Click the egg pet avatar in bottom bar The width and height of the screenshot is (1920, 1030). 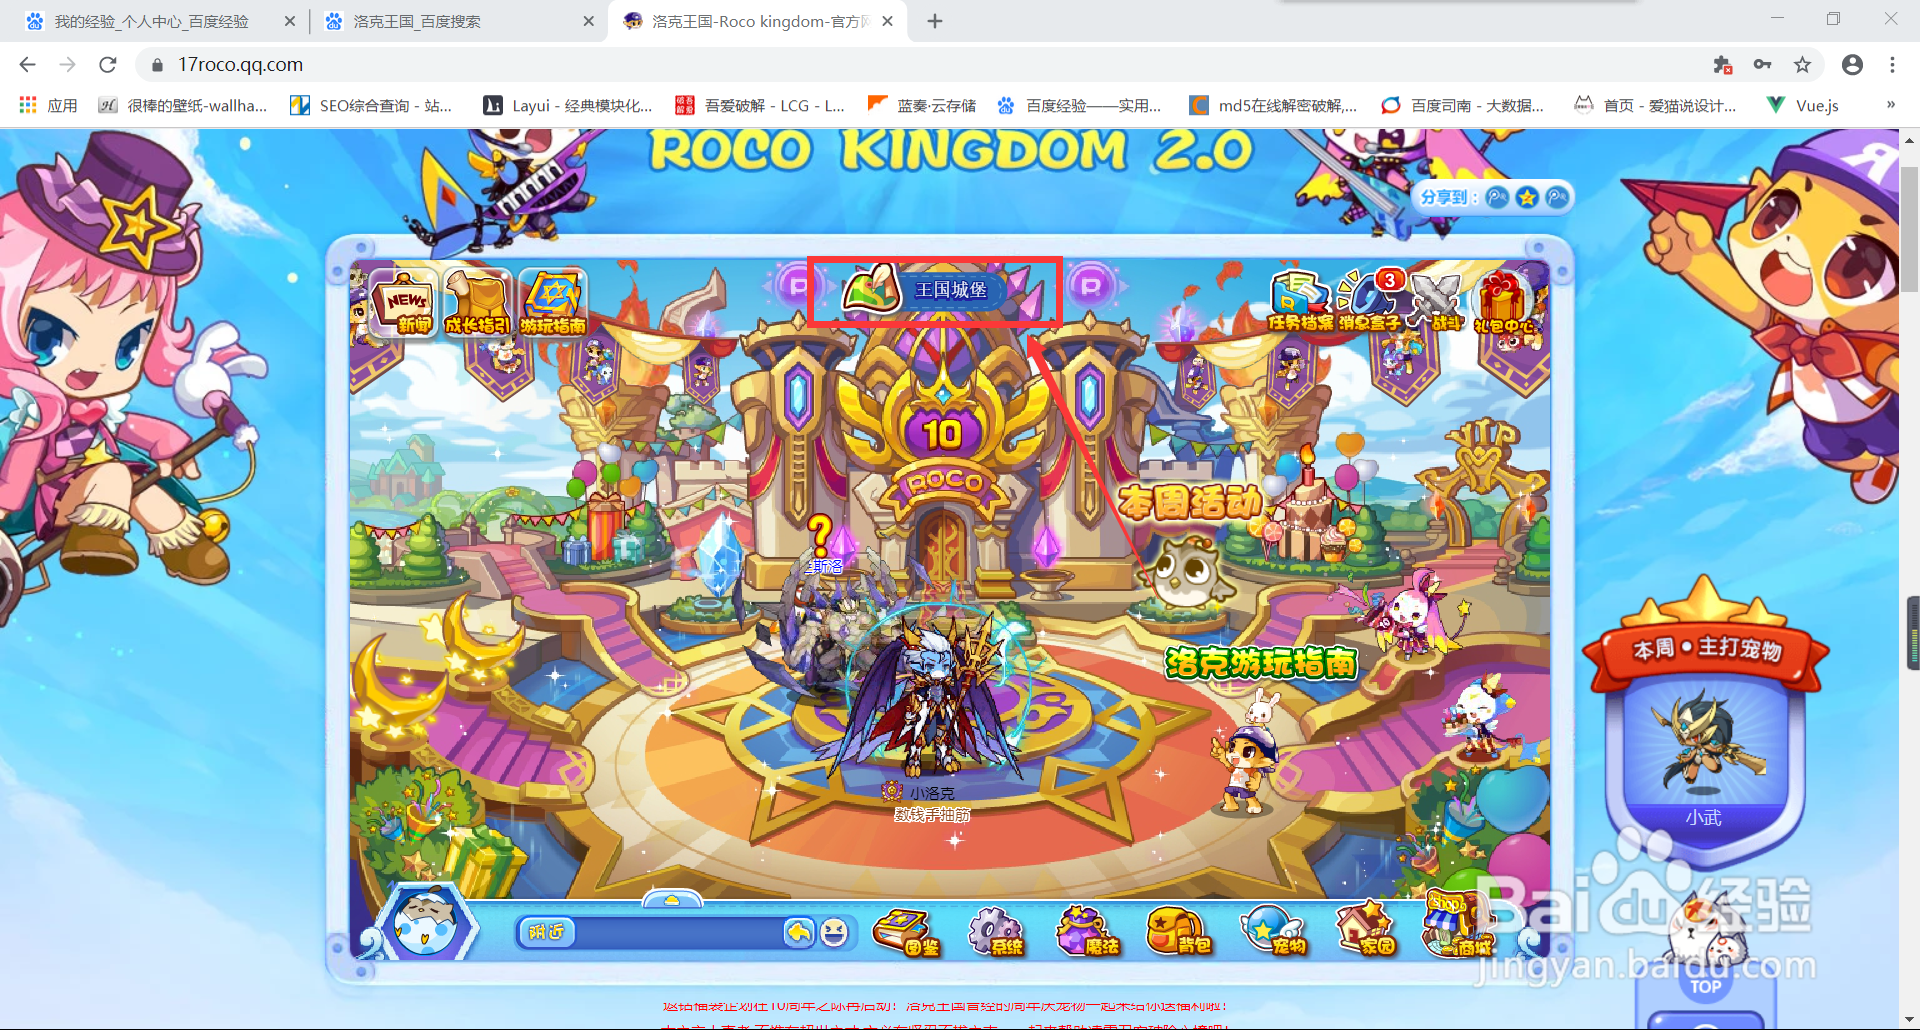(424, 924)
